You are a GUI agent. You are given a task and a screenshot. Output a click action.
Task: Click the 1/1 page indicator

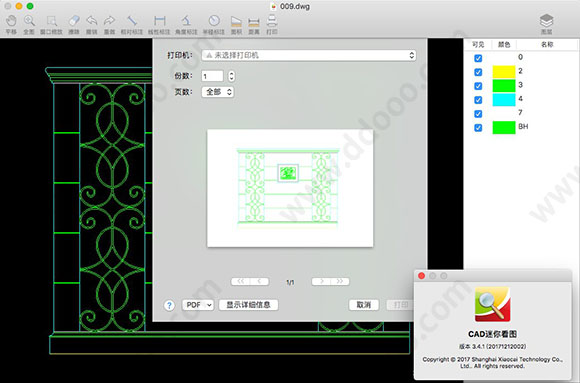pos(290,282)
